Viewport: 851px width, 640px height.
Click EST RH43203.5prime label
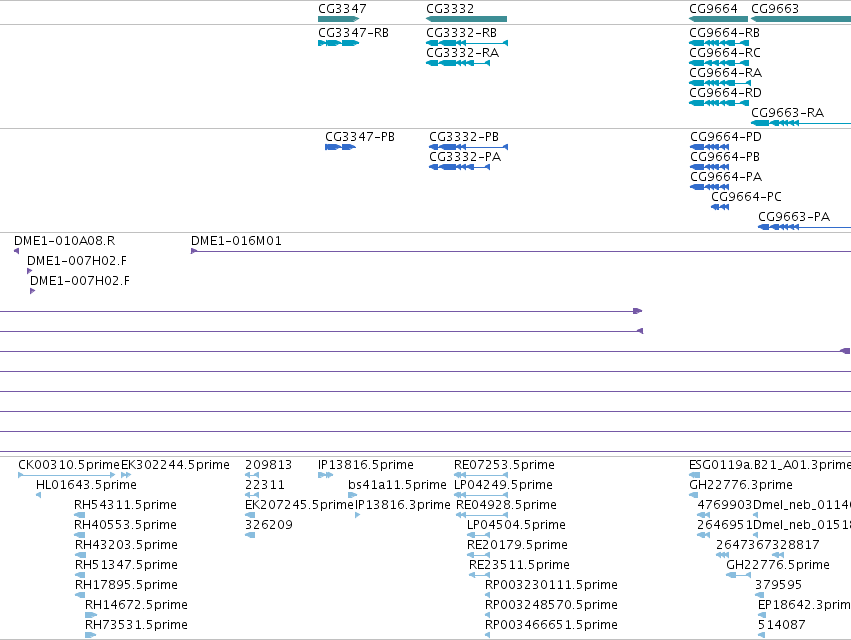click(x=126, y=545)
